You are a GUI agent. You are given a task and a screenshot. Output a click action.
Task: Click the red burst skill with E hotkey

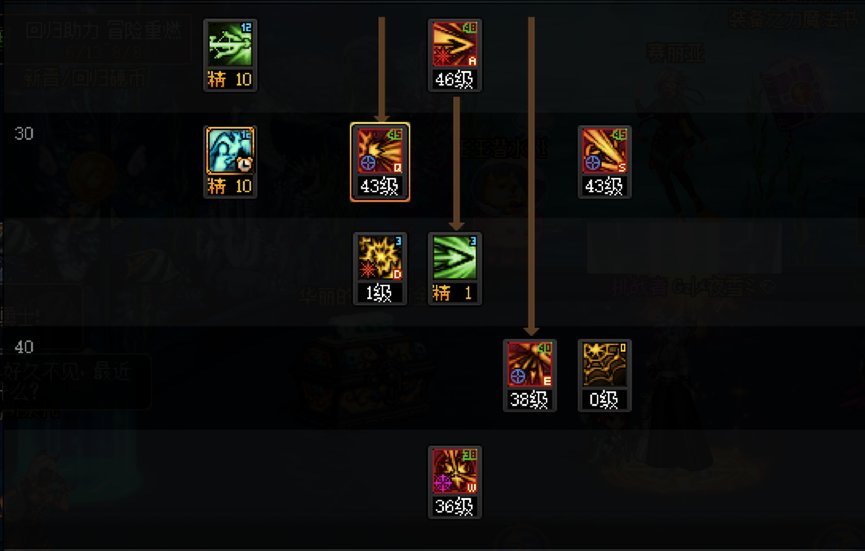[530, 364]
